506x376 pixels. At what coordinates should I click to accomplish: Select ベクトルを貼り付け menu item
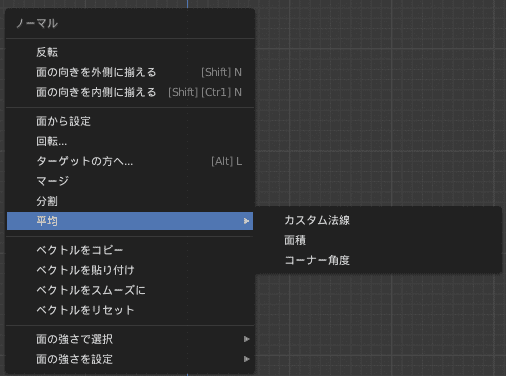click(x=130, y=270)
